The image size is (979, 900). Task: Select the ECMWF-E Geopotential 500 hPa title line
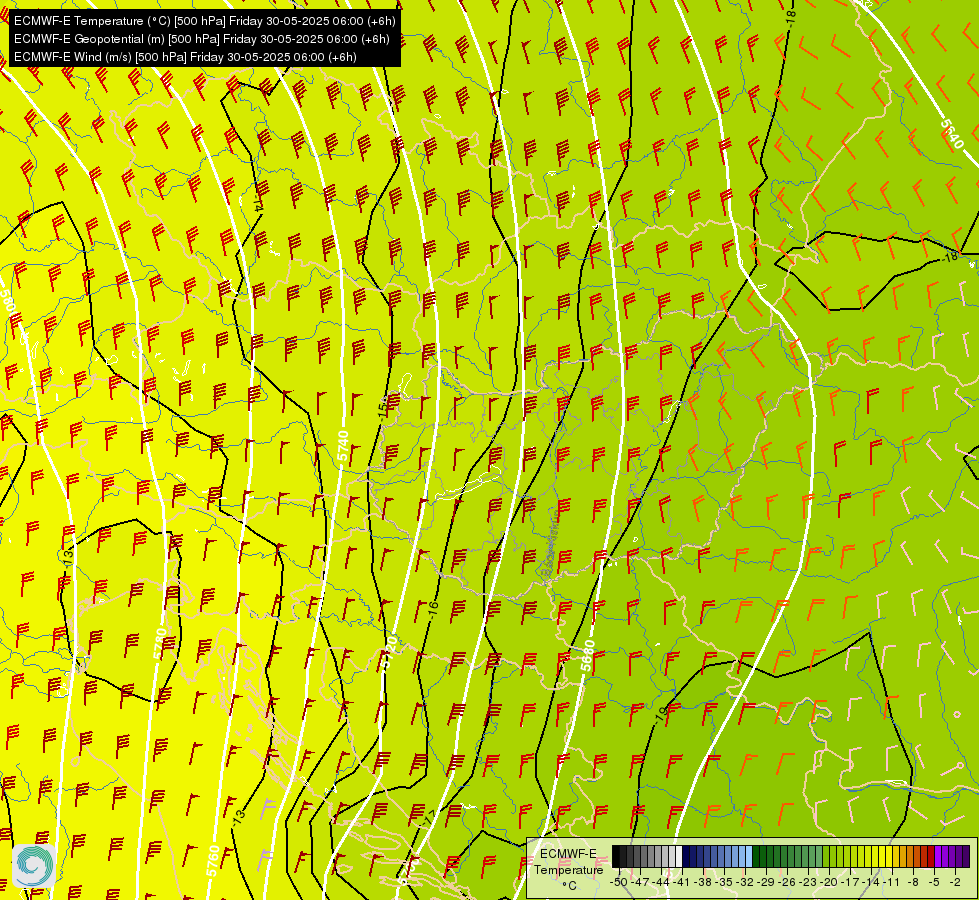(201, 39)
